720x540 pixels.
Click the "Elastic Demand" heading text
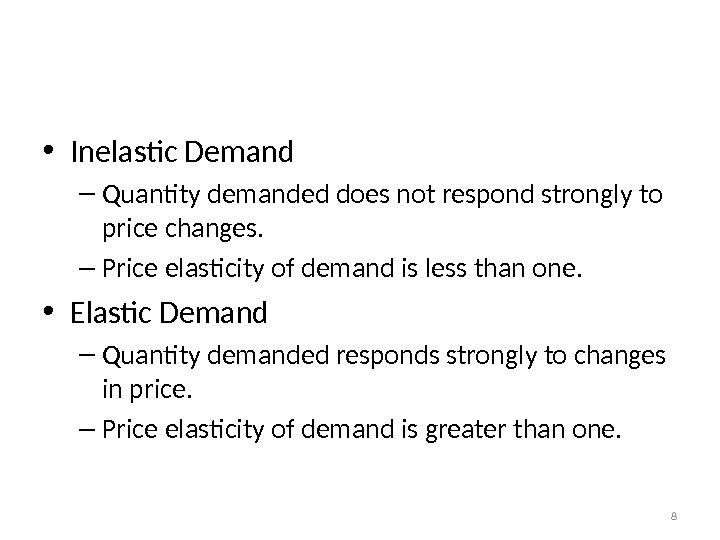tap(169, 314)
